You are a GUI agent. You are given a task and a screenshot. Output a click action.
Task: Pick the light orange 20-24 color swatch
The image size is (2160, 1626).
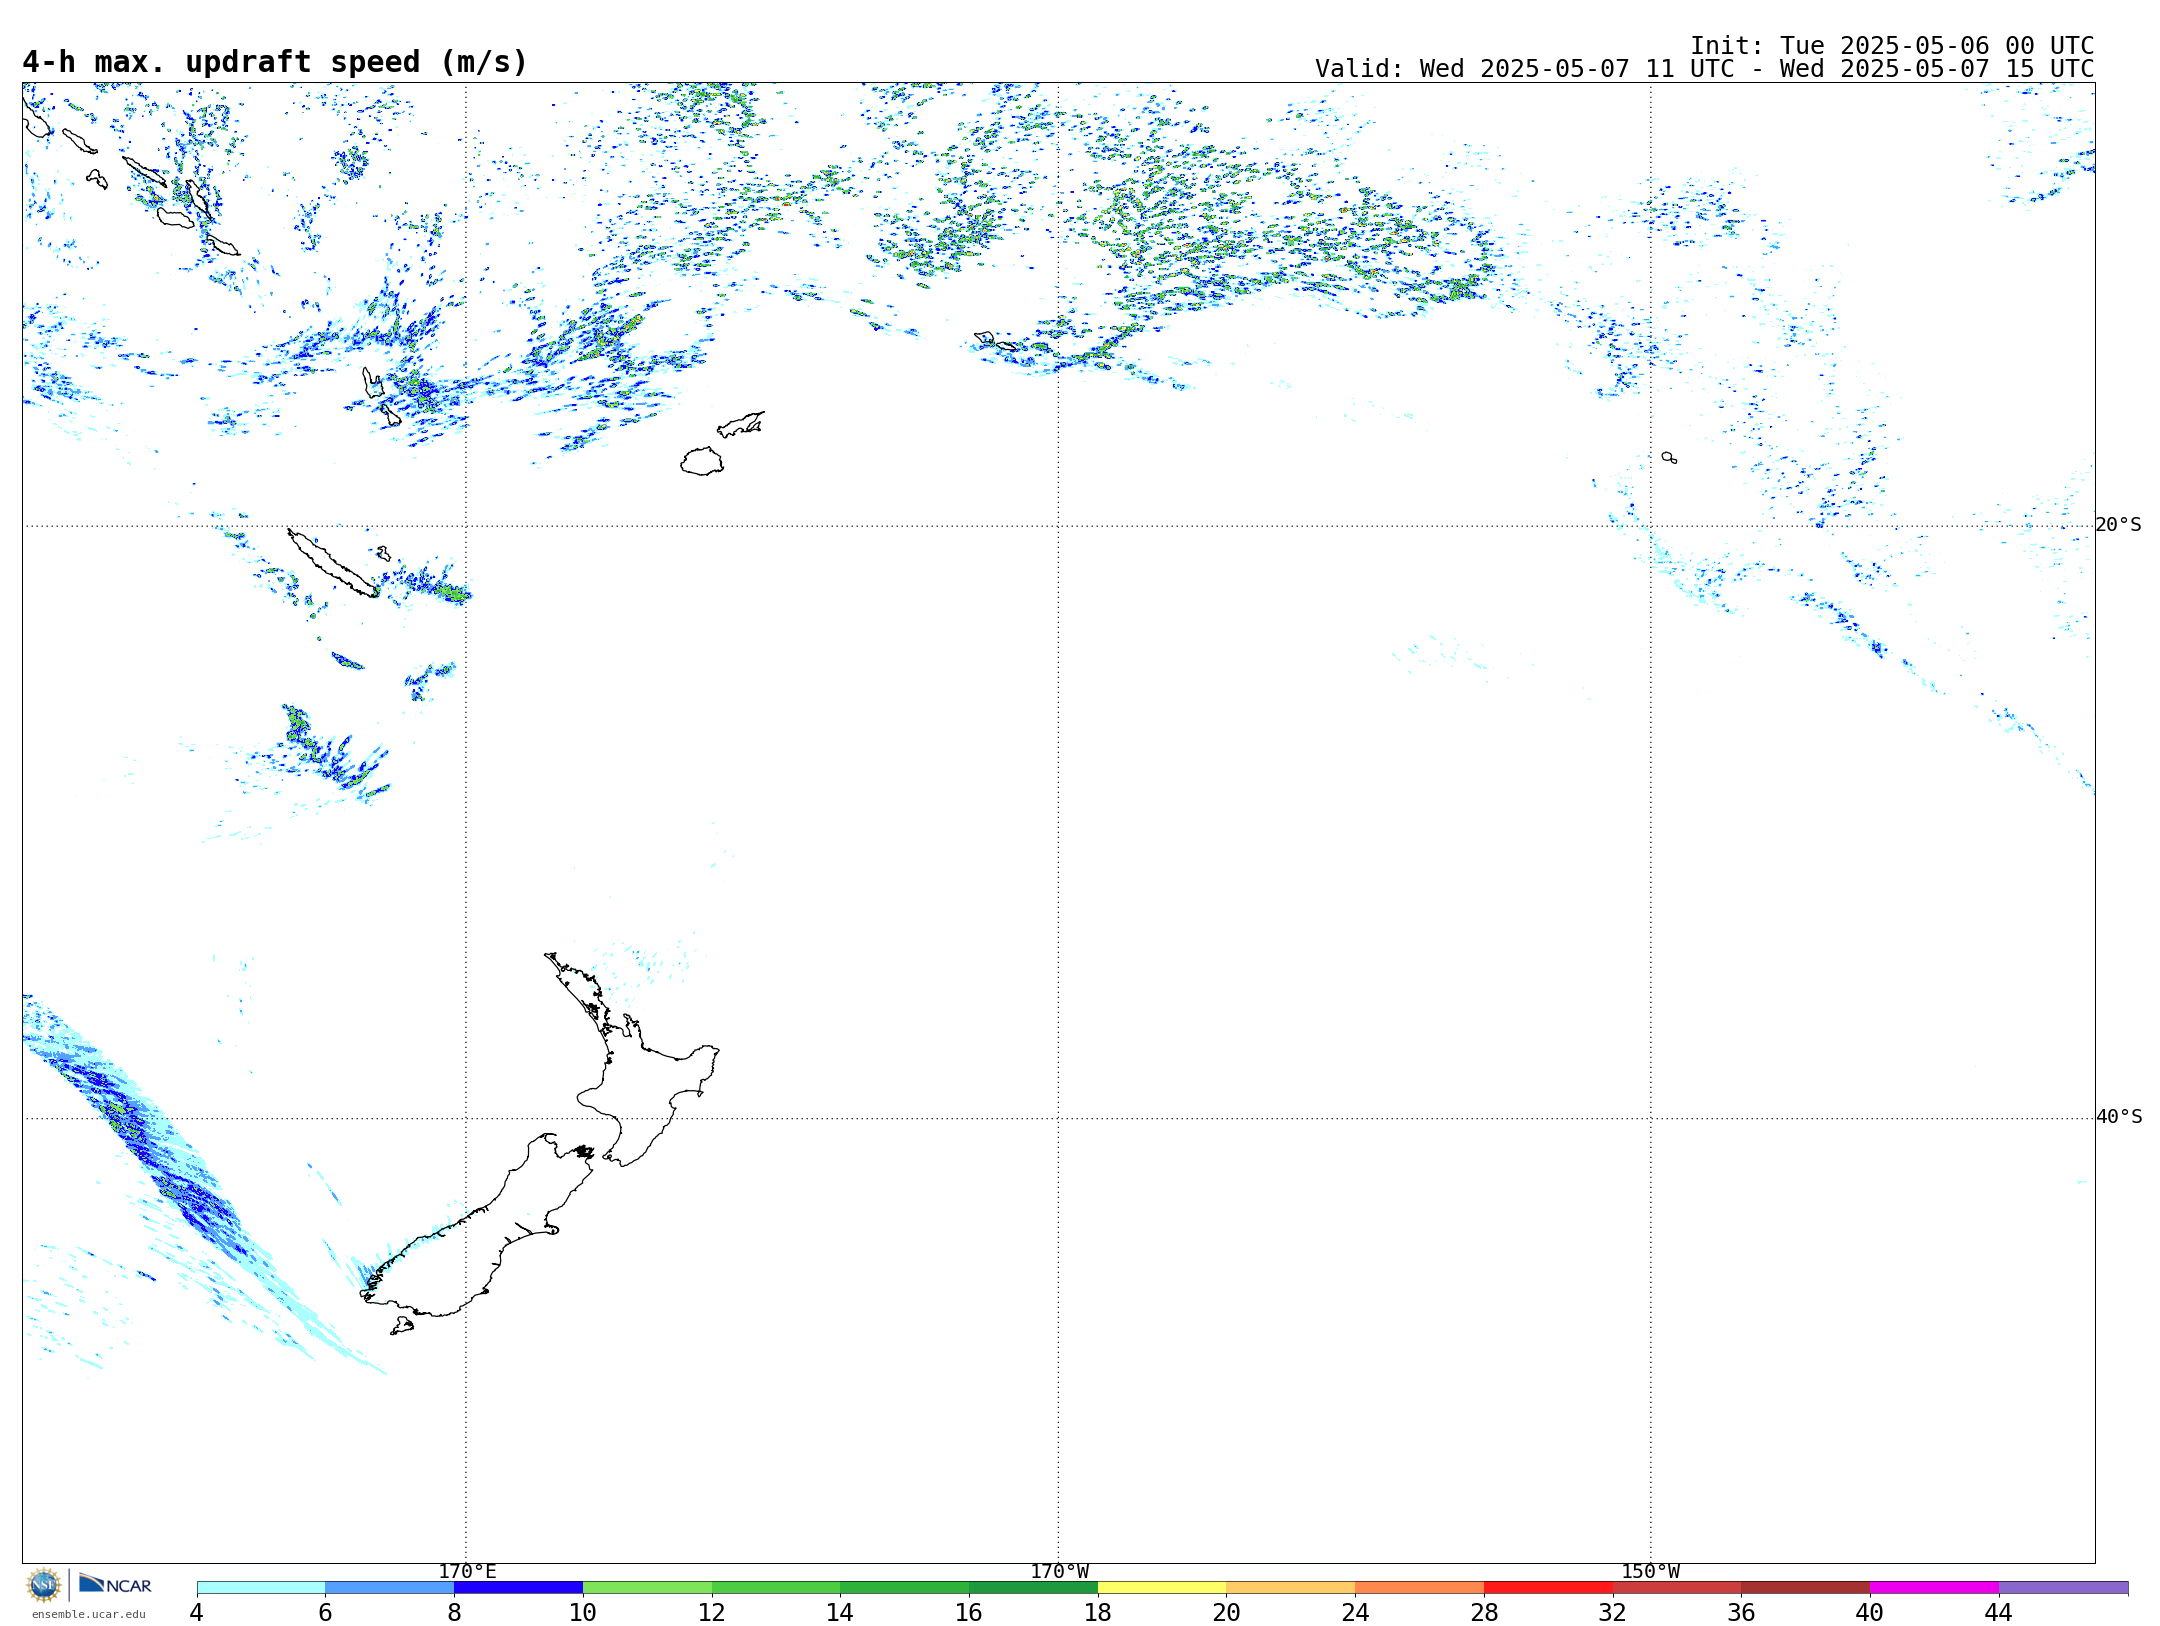[x=1291, y=1588]
